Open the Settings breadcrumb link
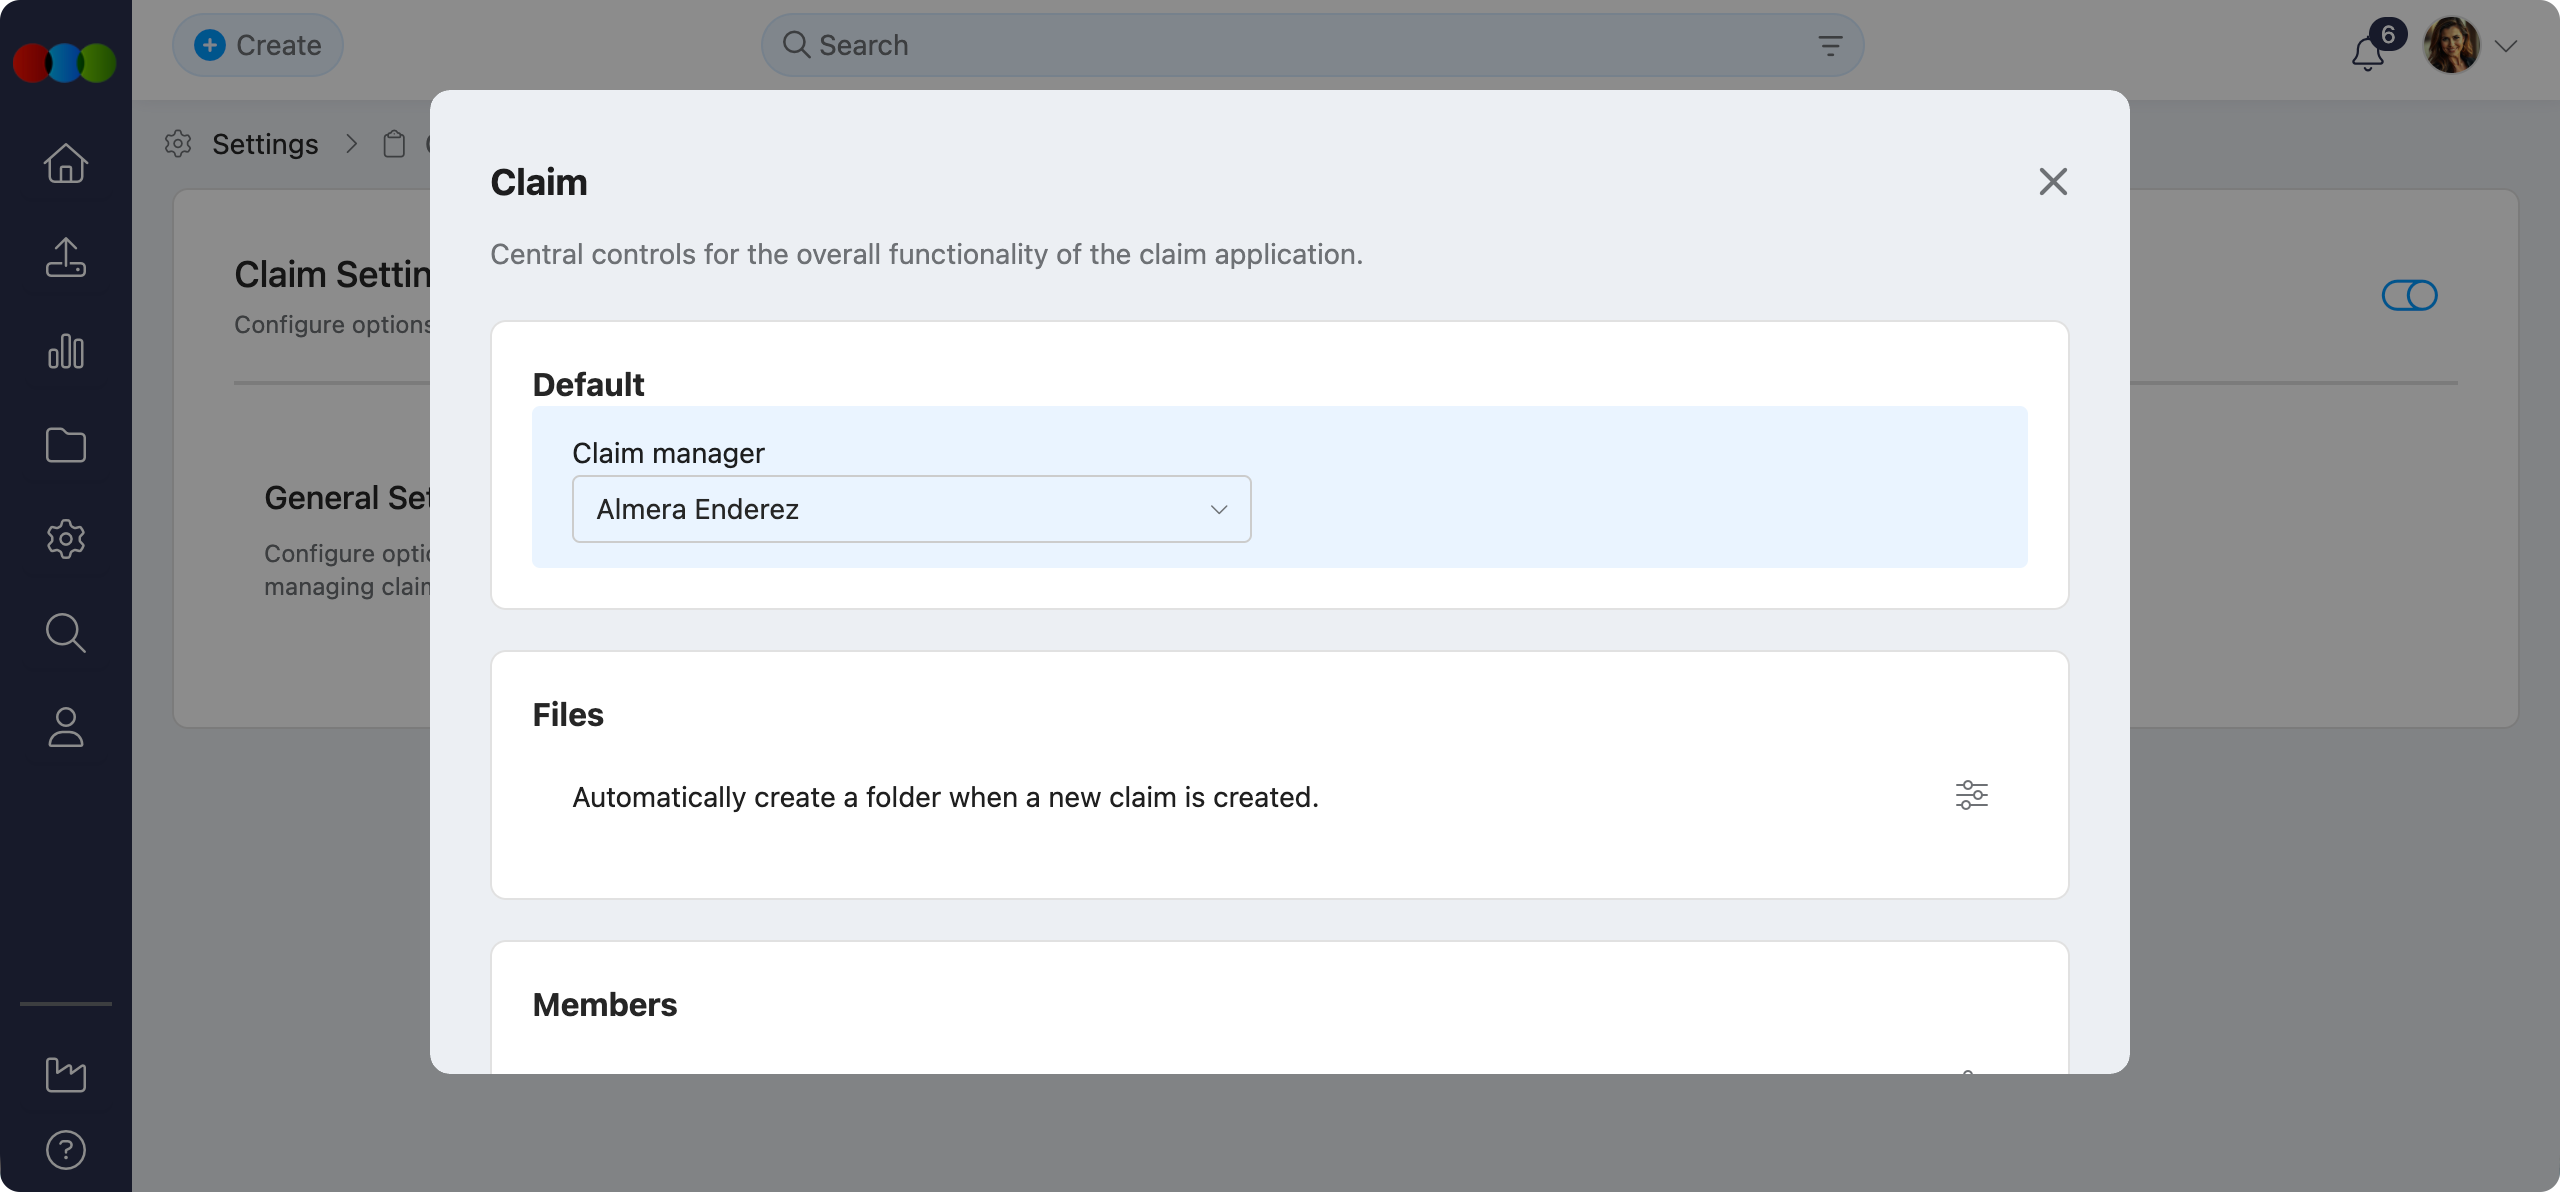Screen dimensions: 2560x1192 coord(263,143)
